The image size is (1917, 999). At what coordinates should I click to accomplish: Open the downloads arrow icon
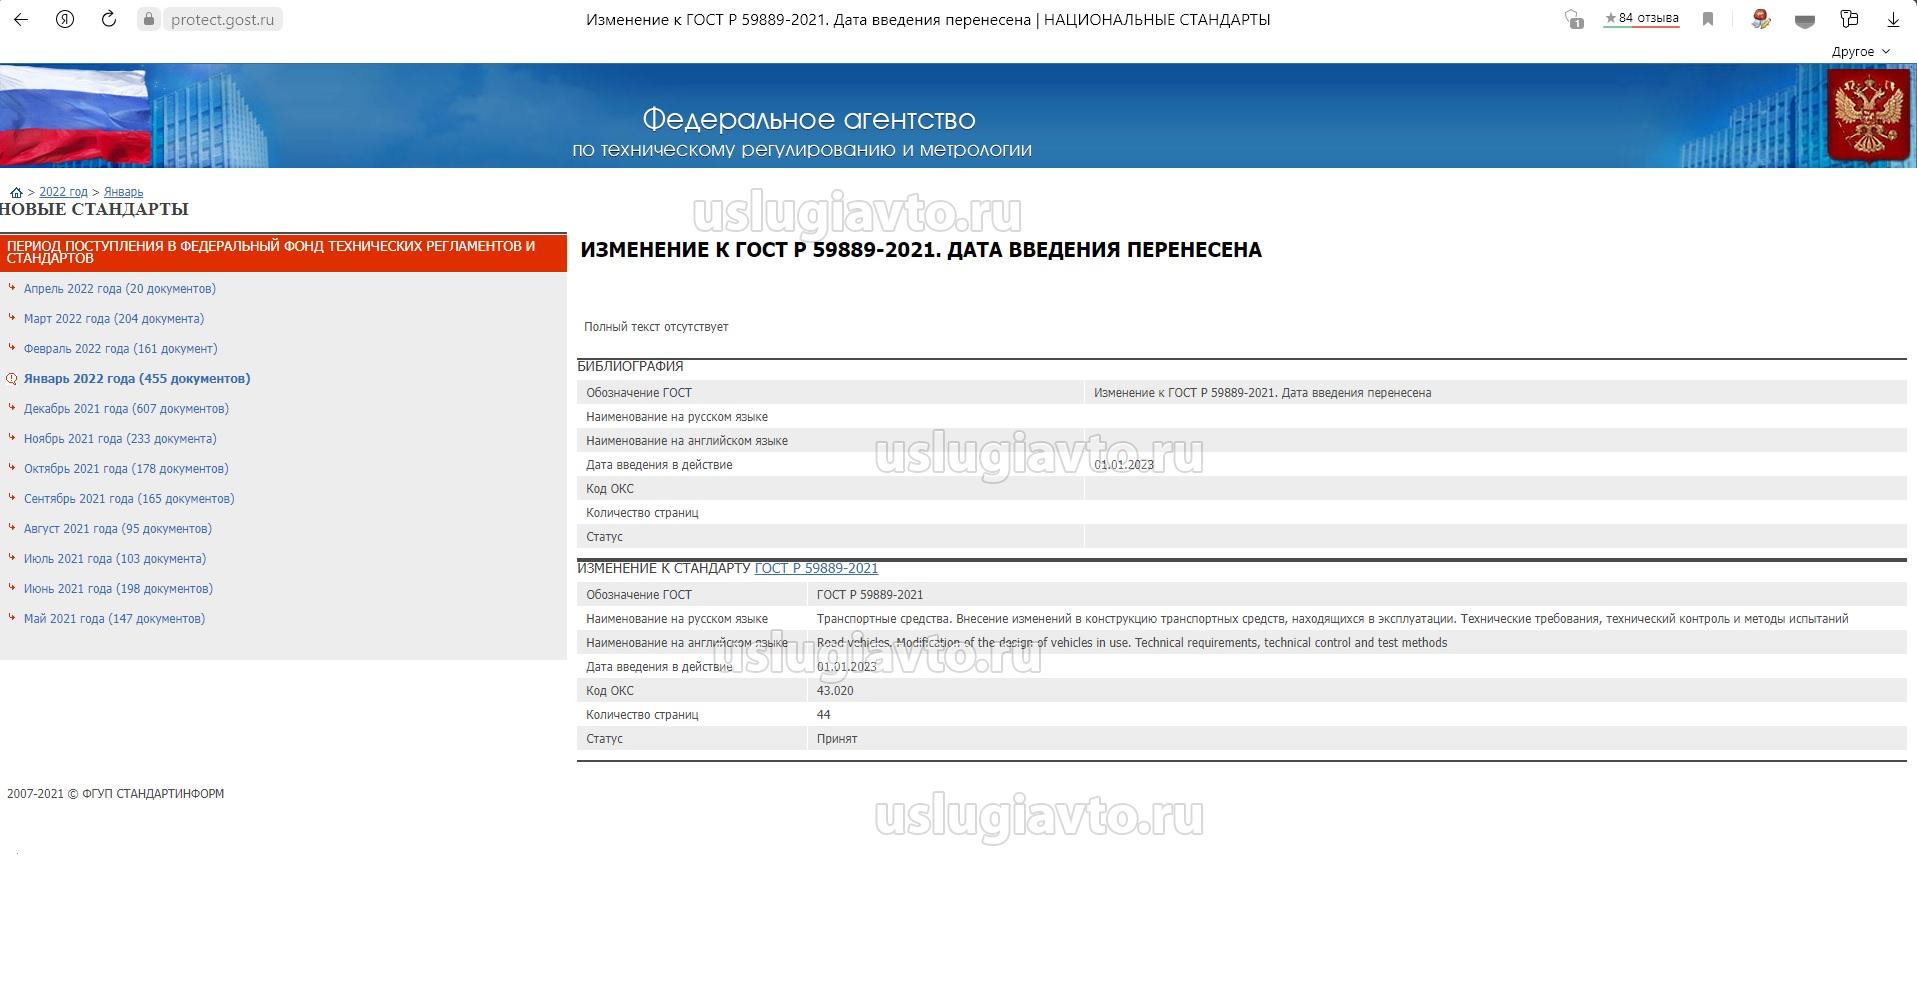click(1893, 19)
